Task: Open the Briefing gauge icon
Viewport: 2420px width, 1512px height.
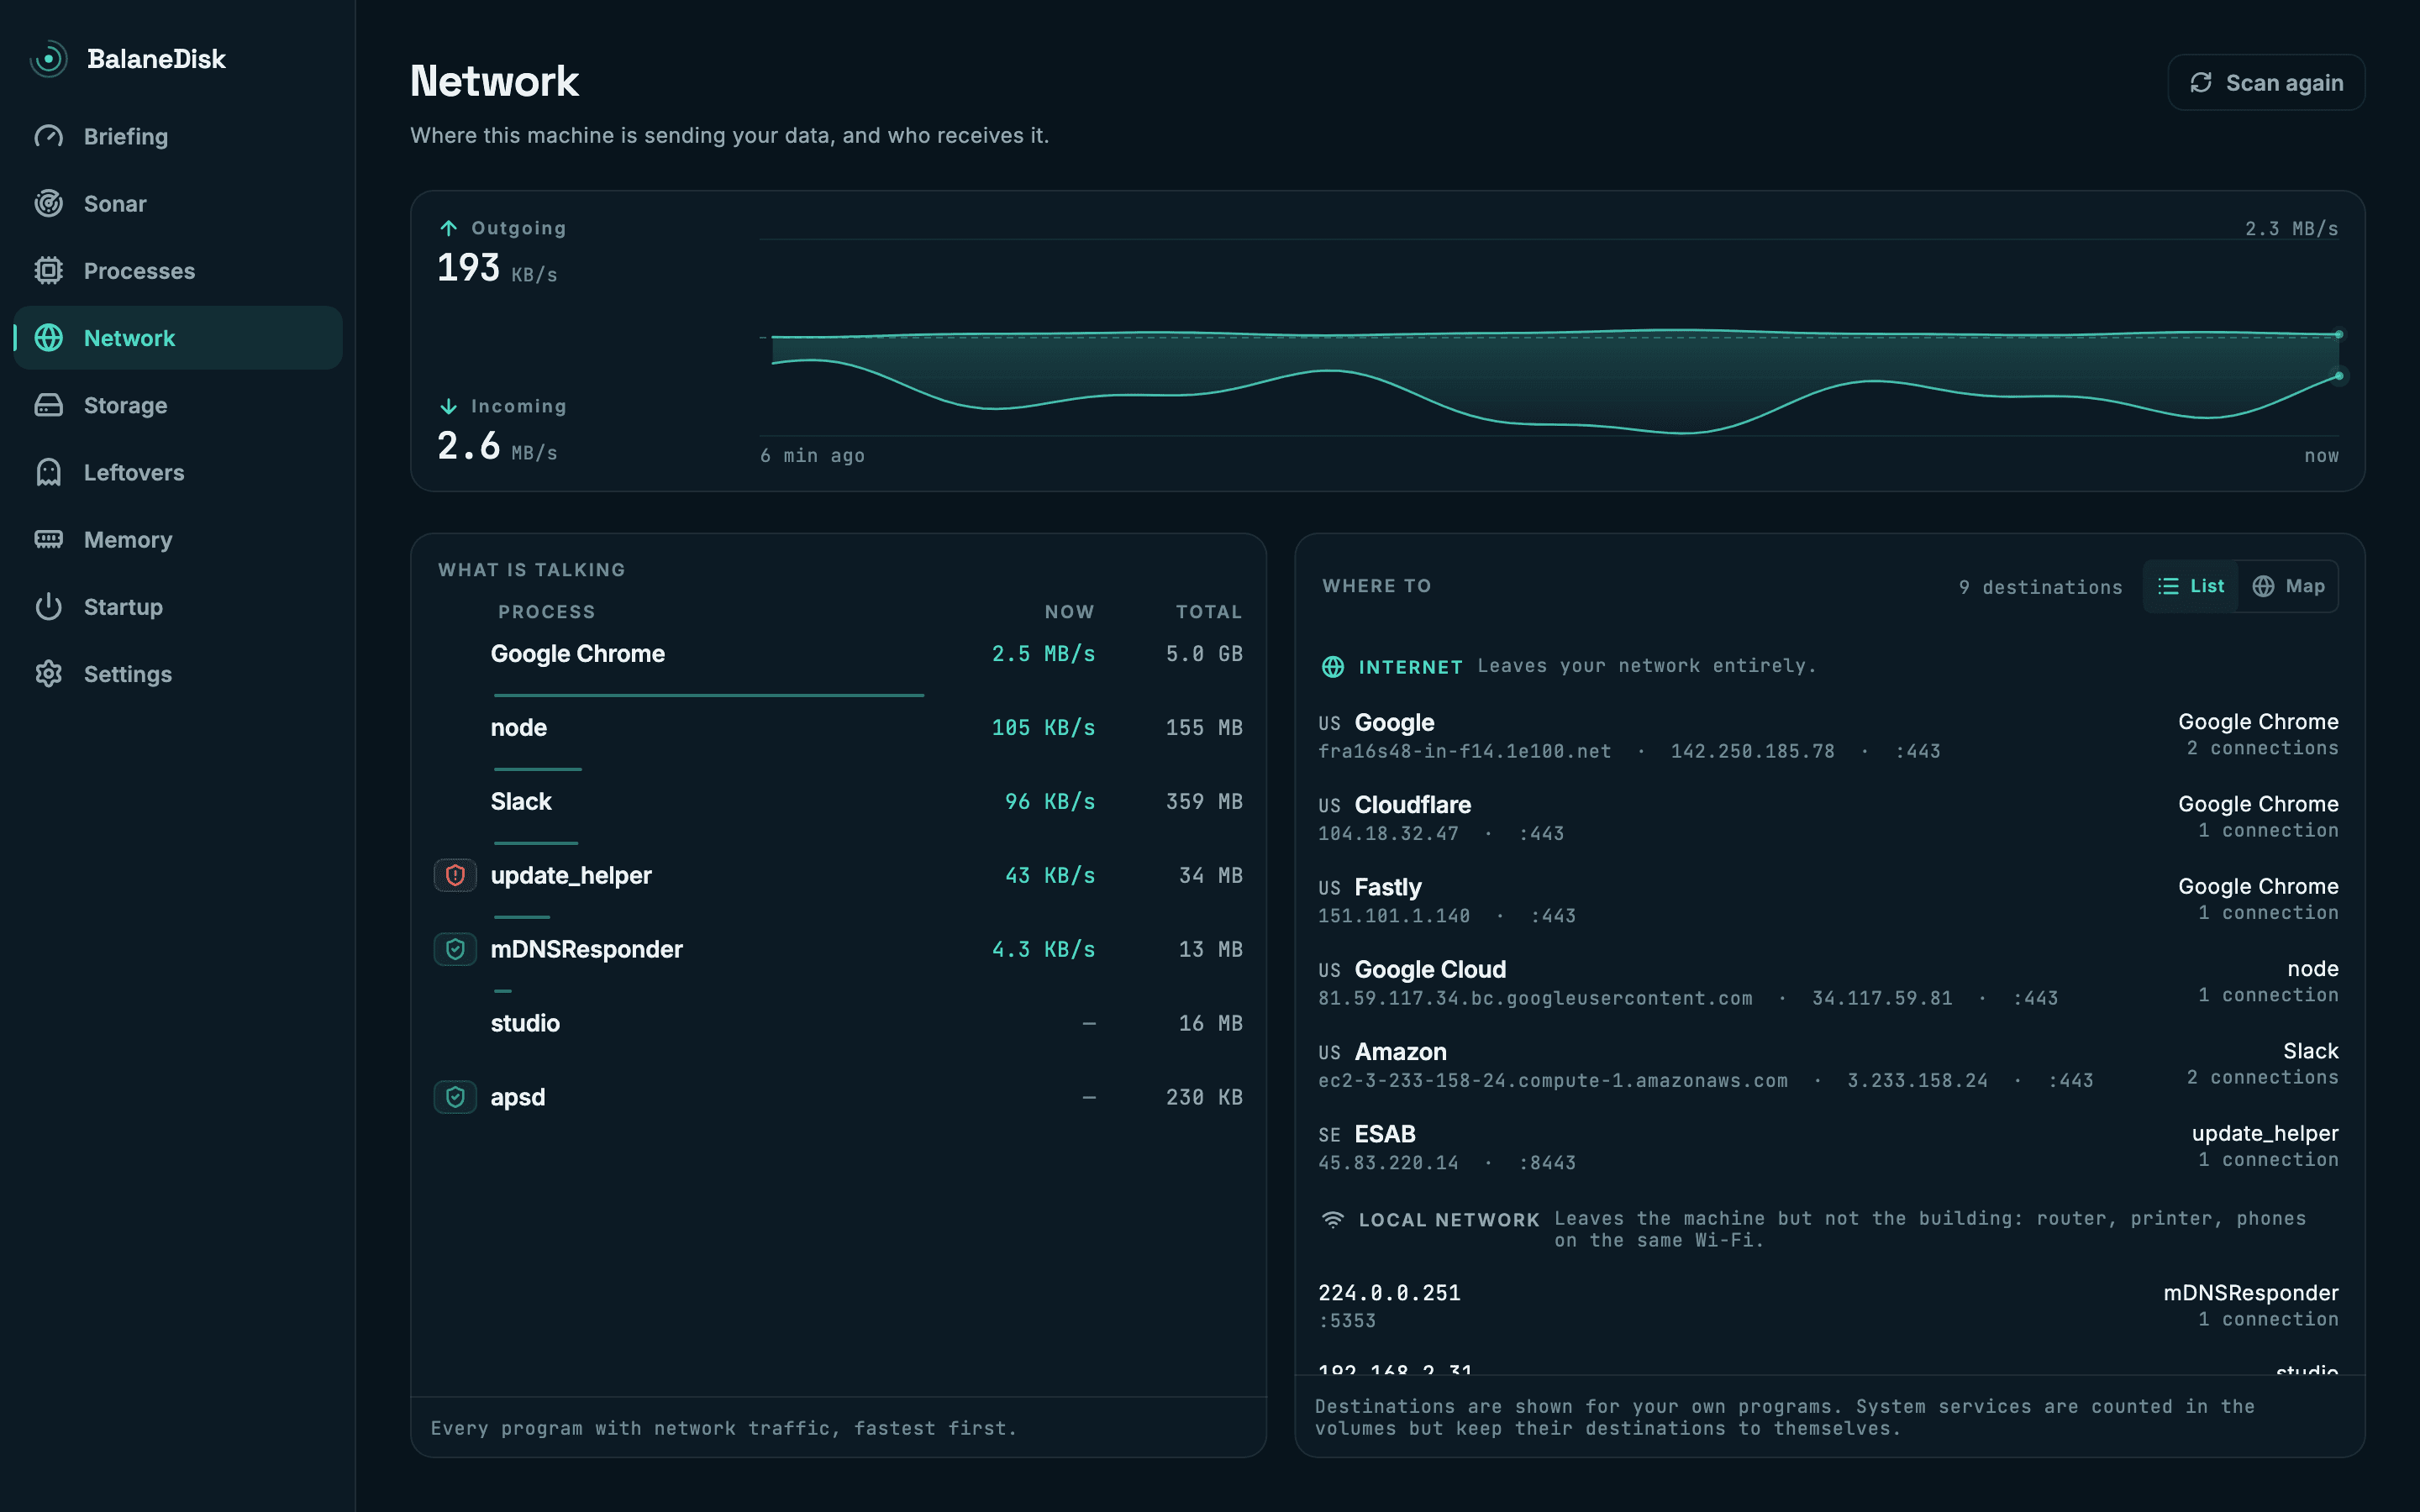Action: pos(48,137)
